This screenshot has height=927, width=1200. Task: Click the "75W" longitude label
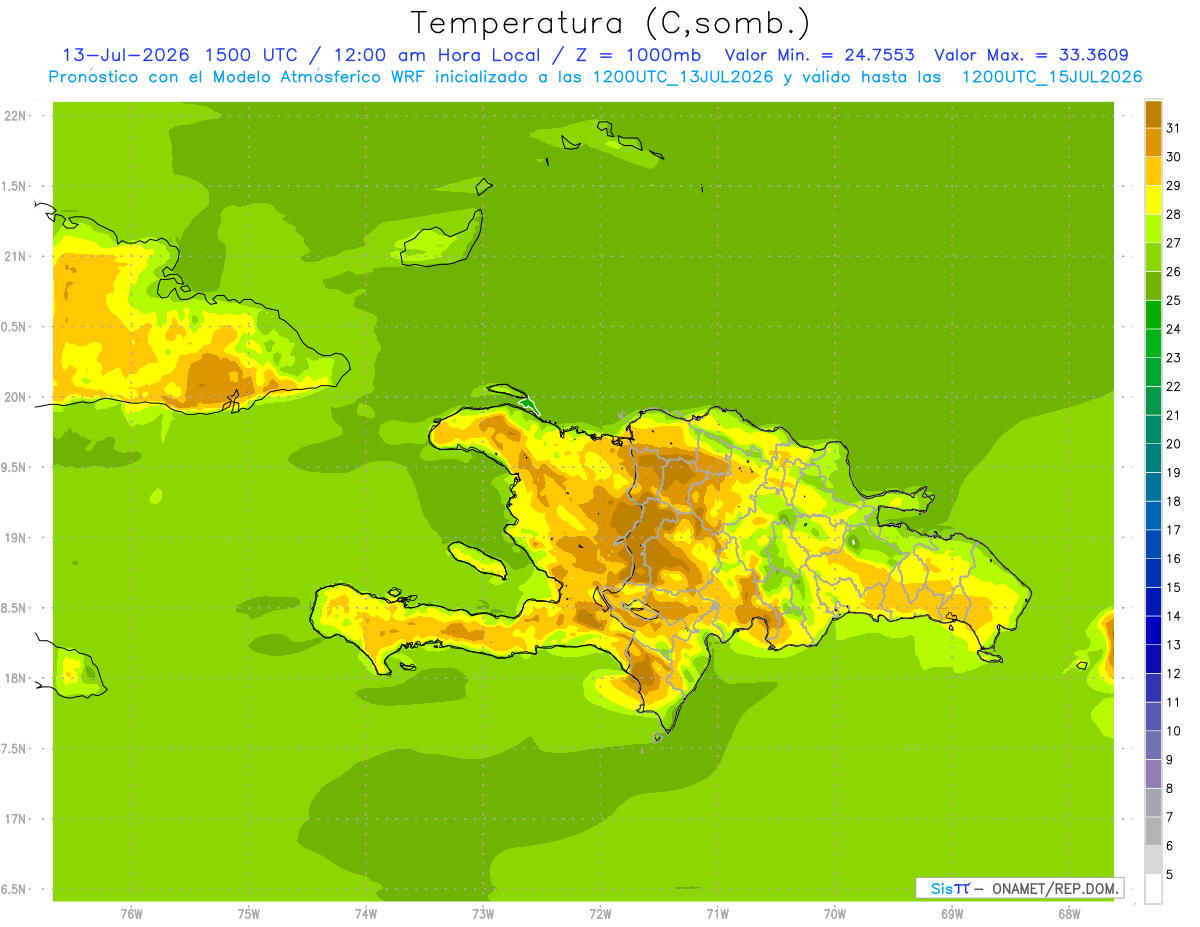249,913
